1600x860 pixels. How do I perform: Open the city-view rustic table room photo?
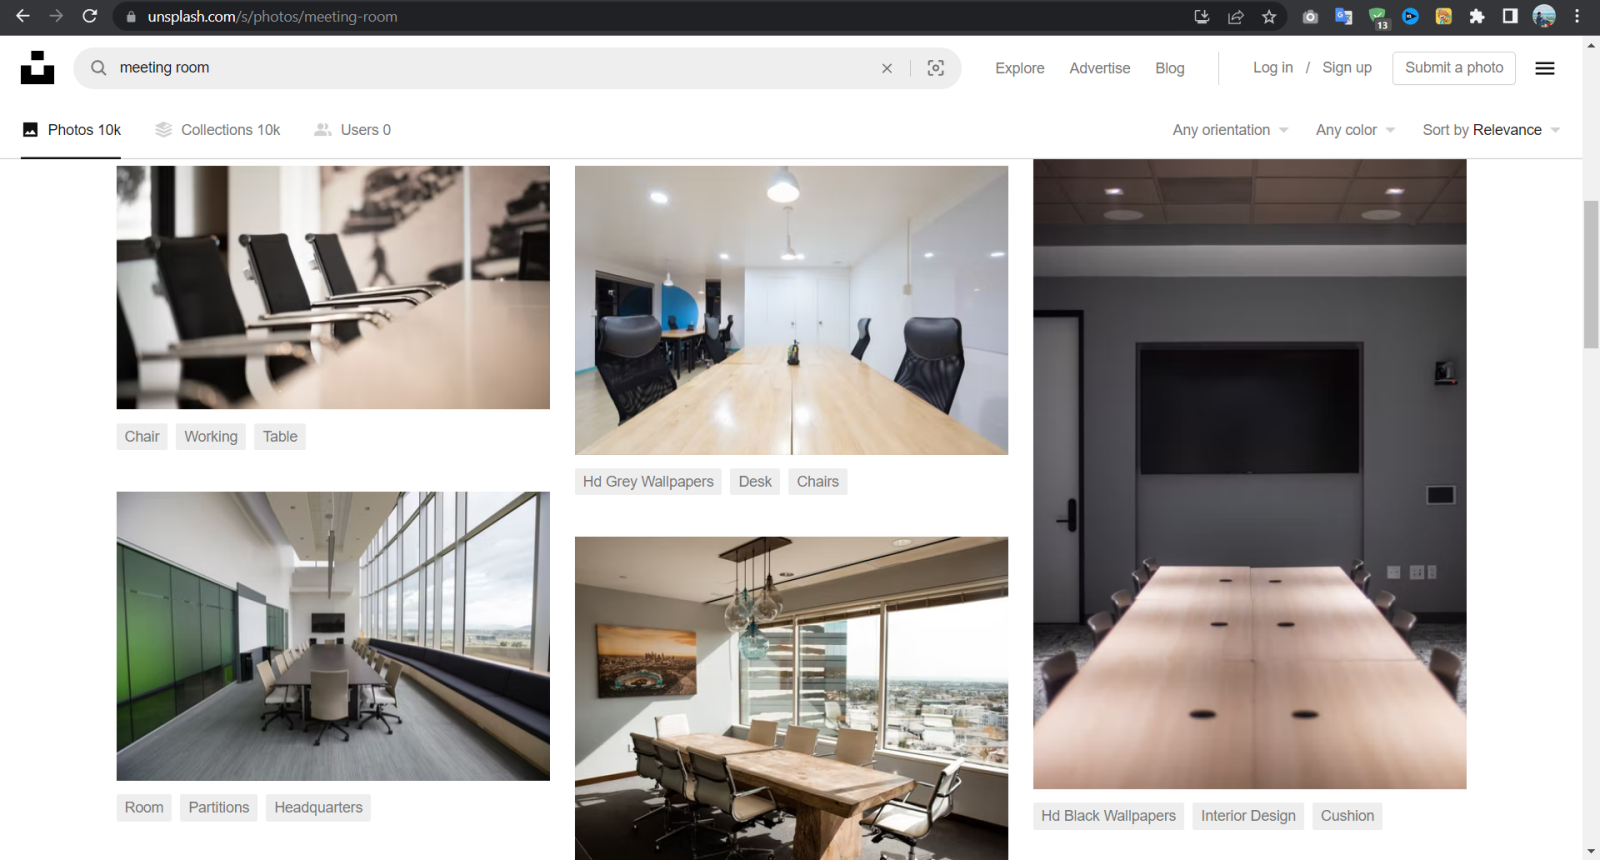pos(791,698)
